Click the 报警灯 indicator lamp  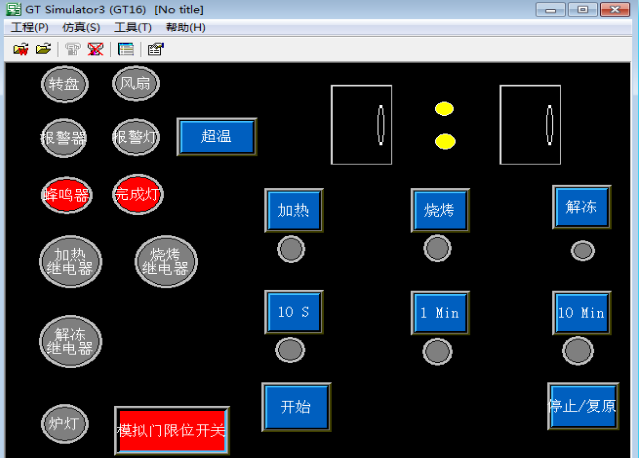(x=136, y=137)
